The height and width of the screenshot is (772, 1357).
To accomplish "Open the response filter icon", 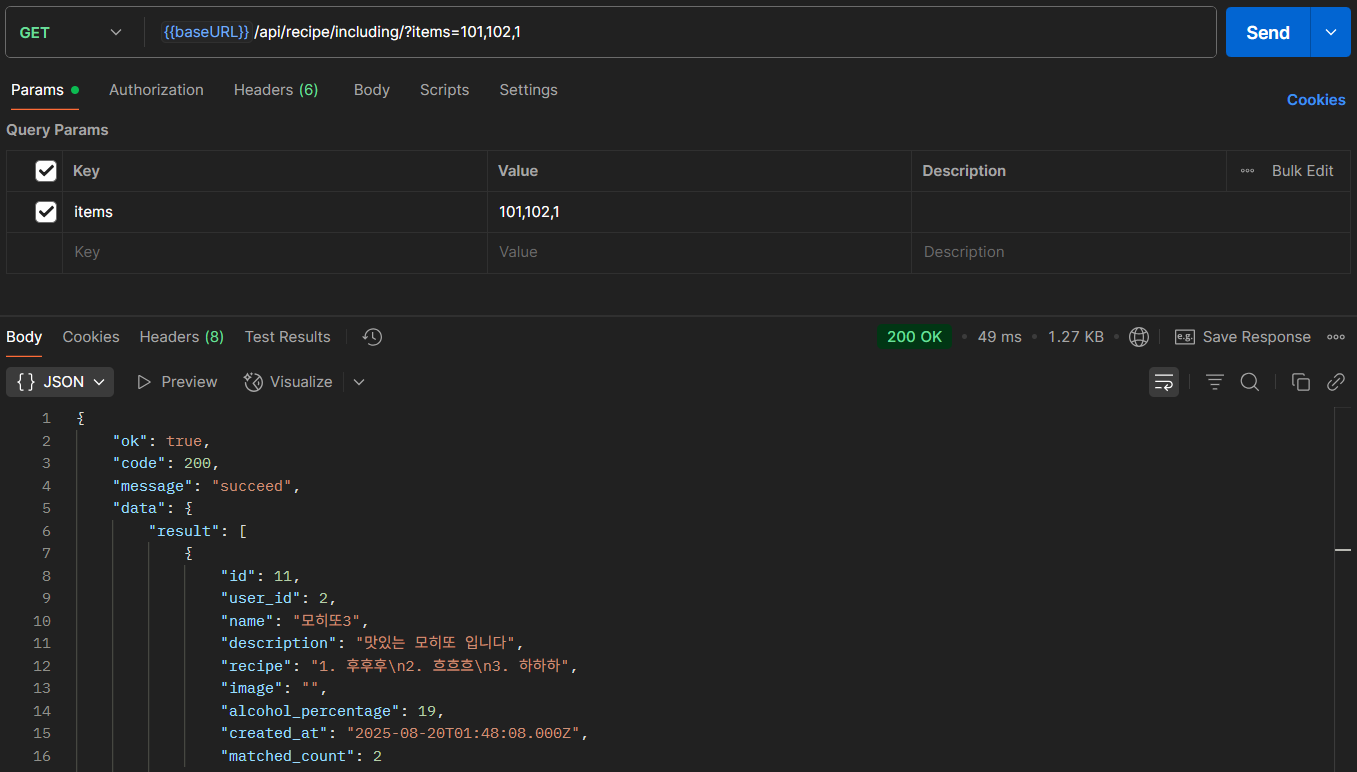I will pos(1215,382).
